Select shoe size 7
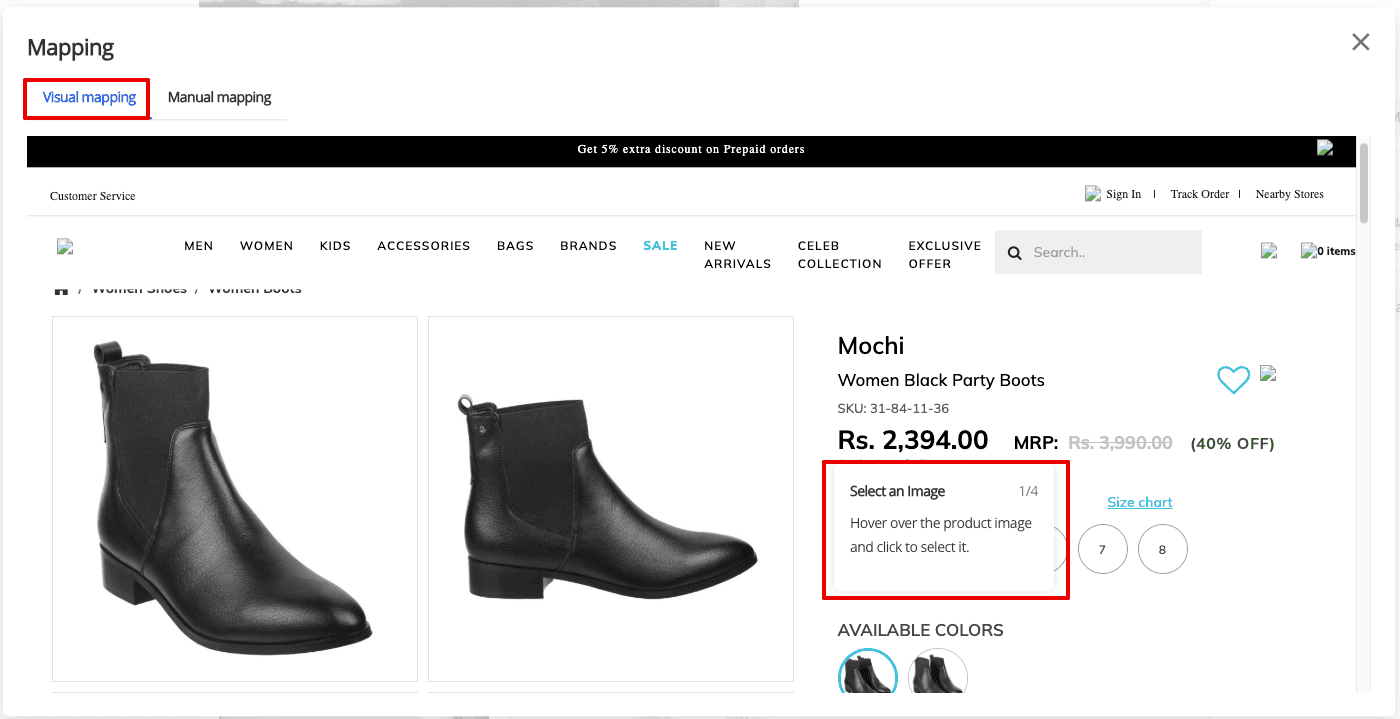 pos(1102,549)
